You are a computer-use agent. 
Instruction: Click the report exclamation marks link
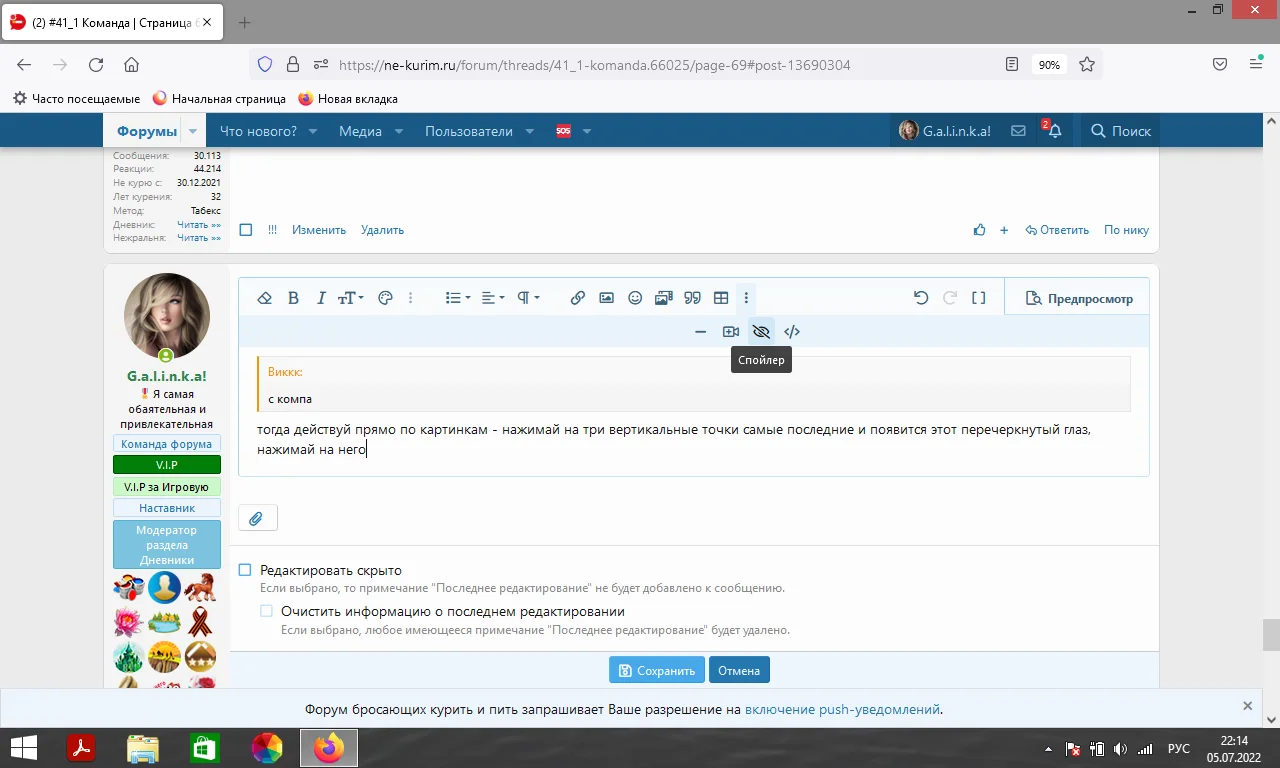tap(272, 230)
